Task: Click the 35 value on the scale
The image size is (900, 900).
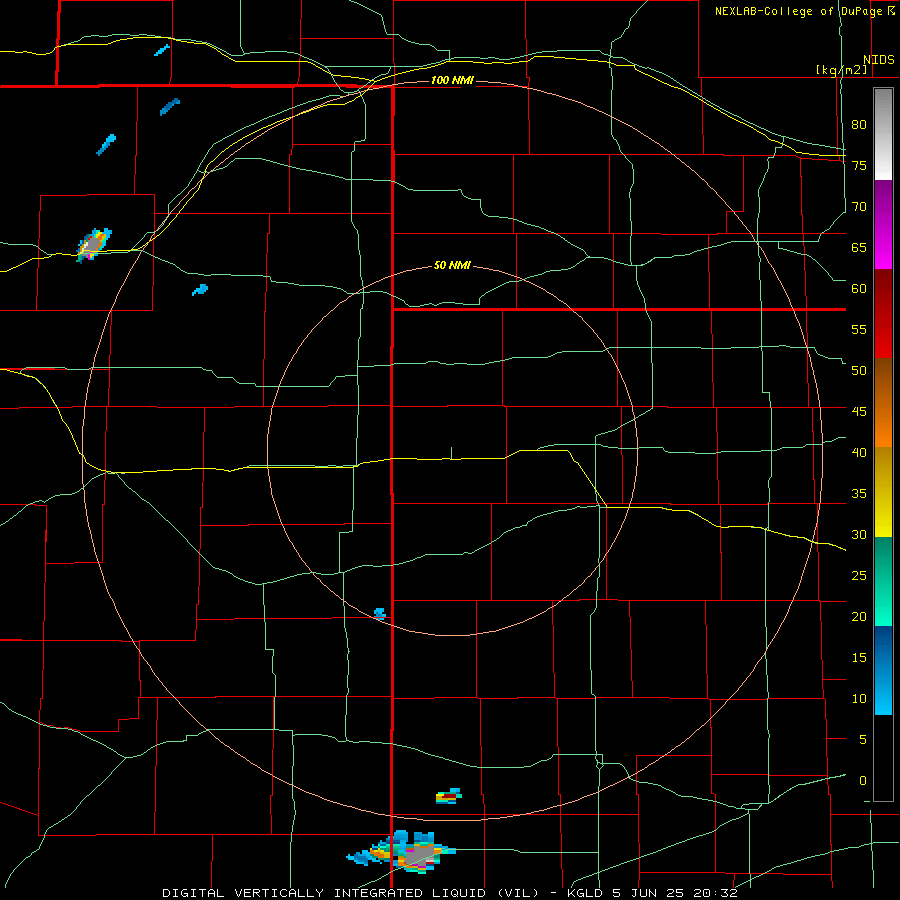Action: click(x=859, y=494)
